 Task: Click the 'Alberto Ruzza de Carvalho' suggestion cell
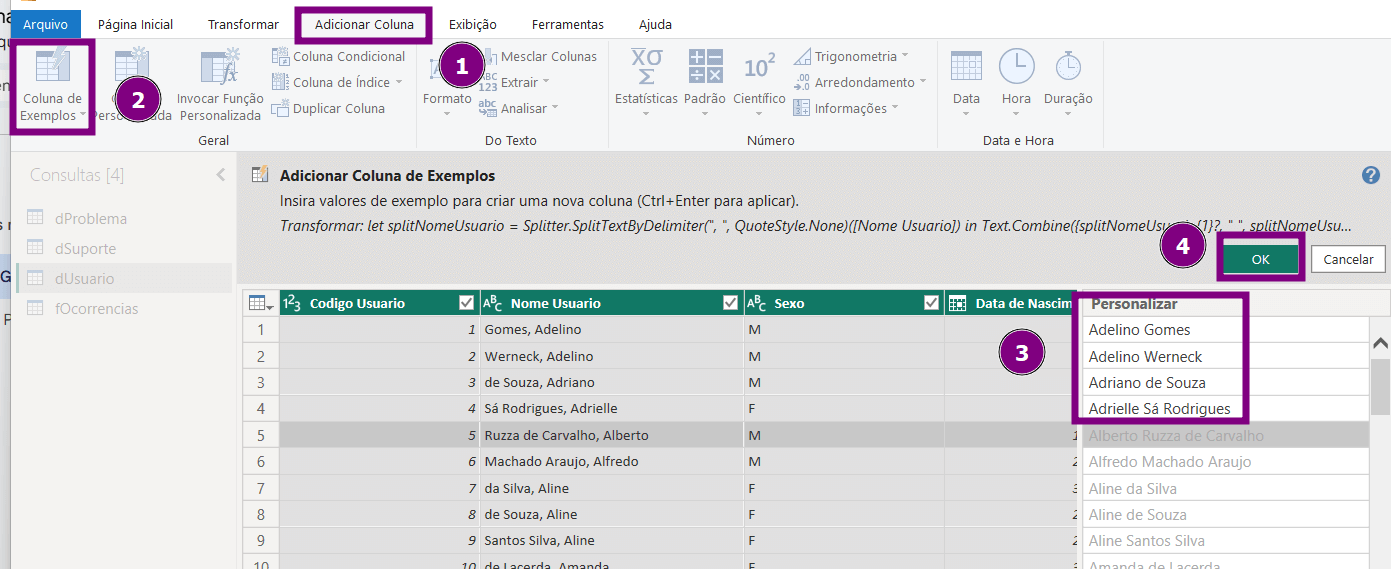point(1225,435)
